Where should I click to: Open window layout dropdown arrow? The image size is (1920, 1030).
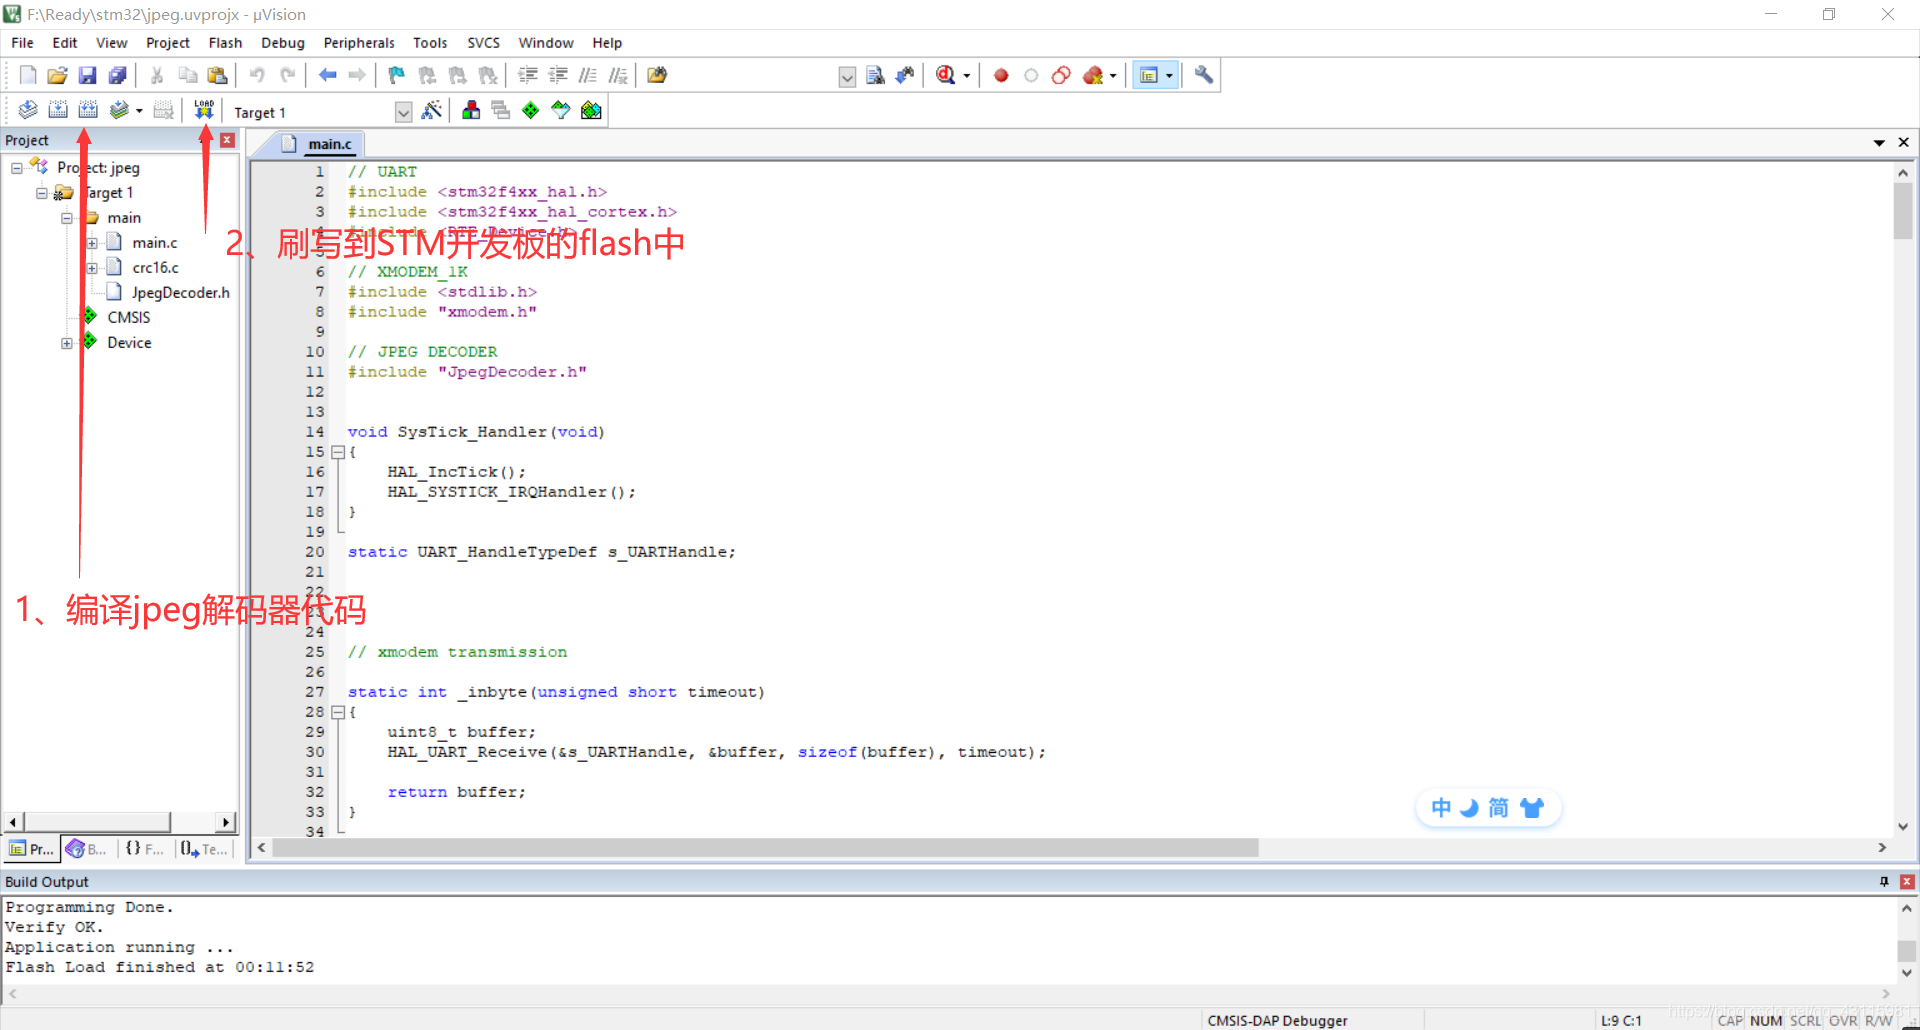(x=1169, y=76)
